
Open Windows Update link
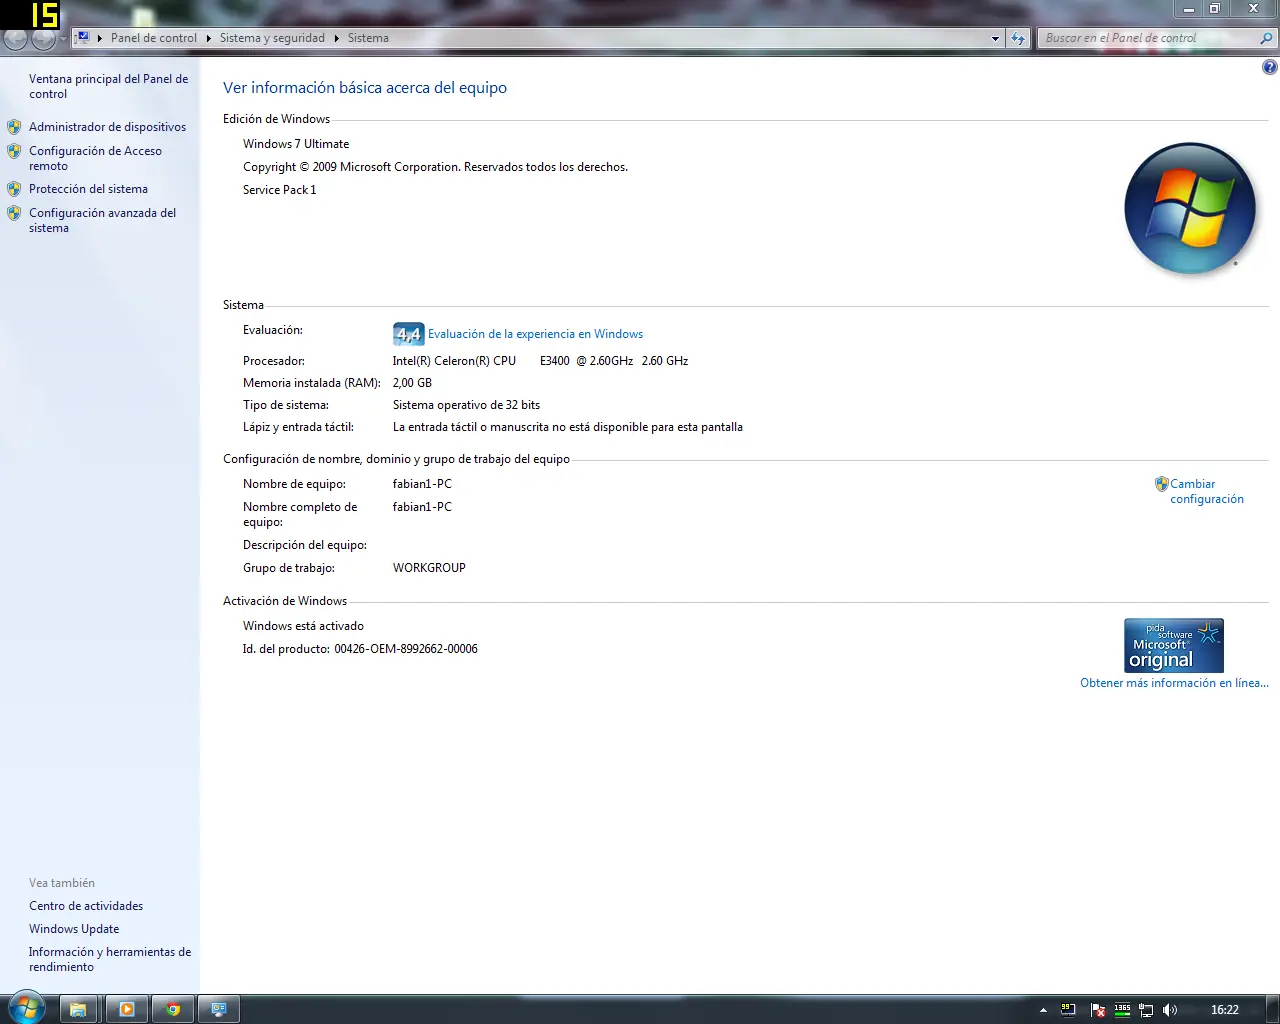point(74,929)
